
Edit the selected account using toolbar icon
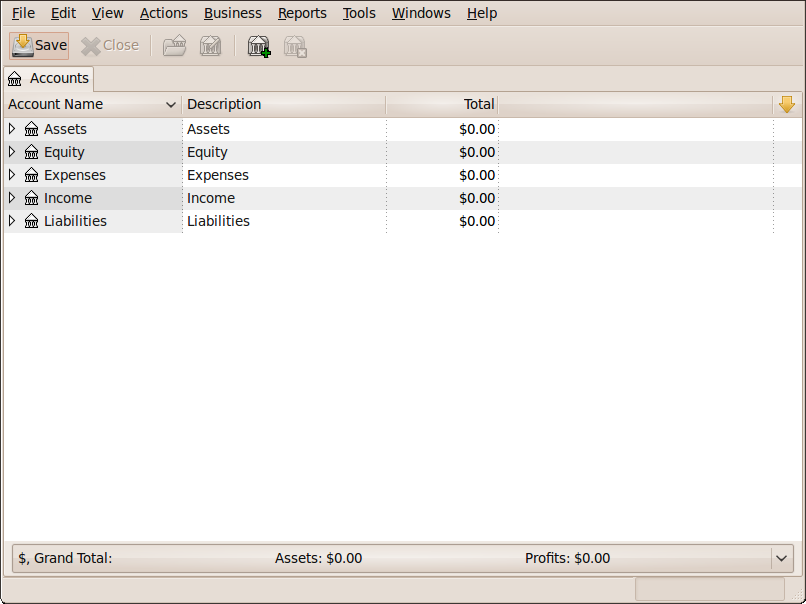click(x=210, y=45)
